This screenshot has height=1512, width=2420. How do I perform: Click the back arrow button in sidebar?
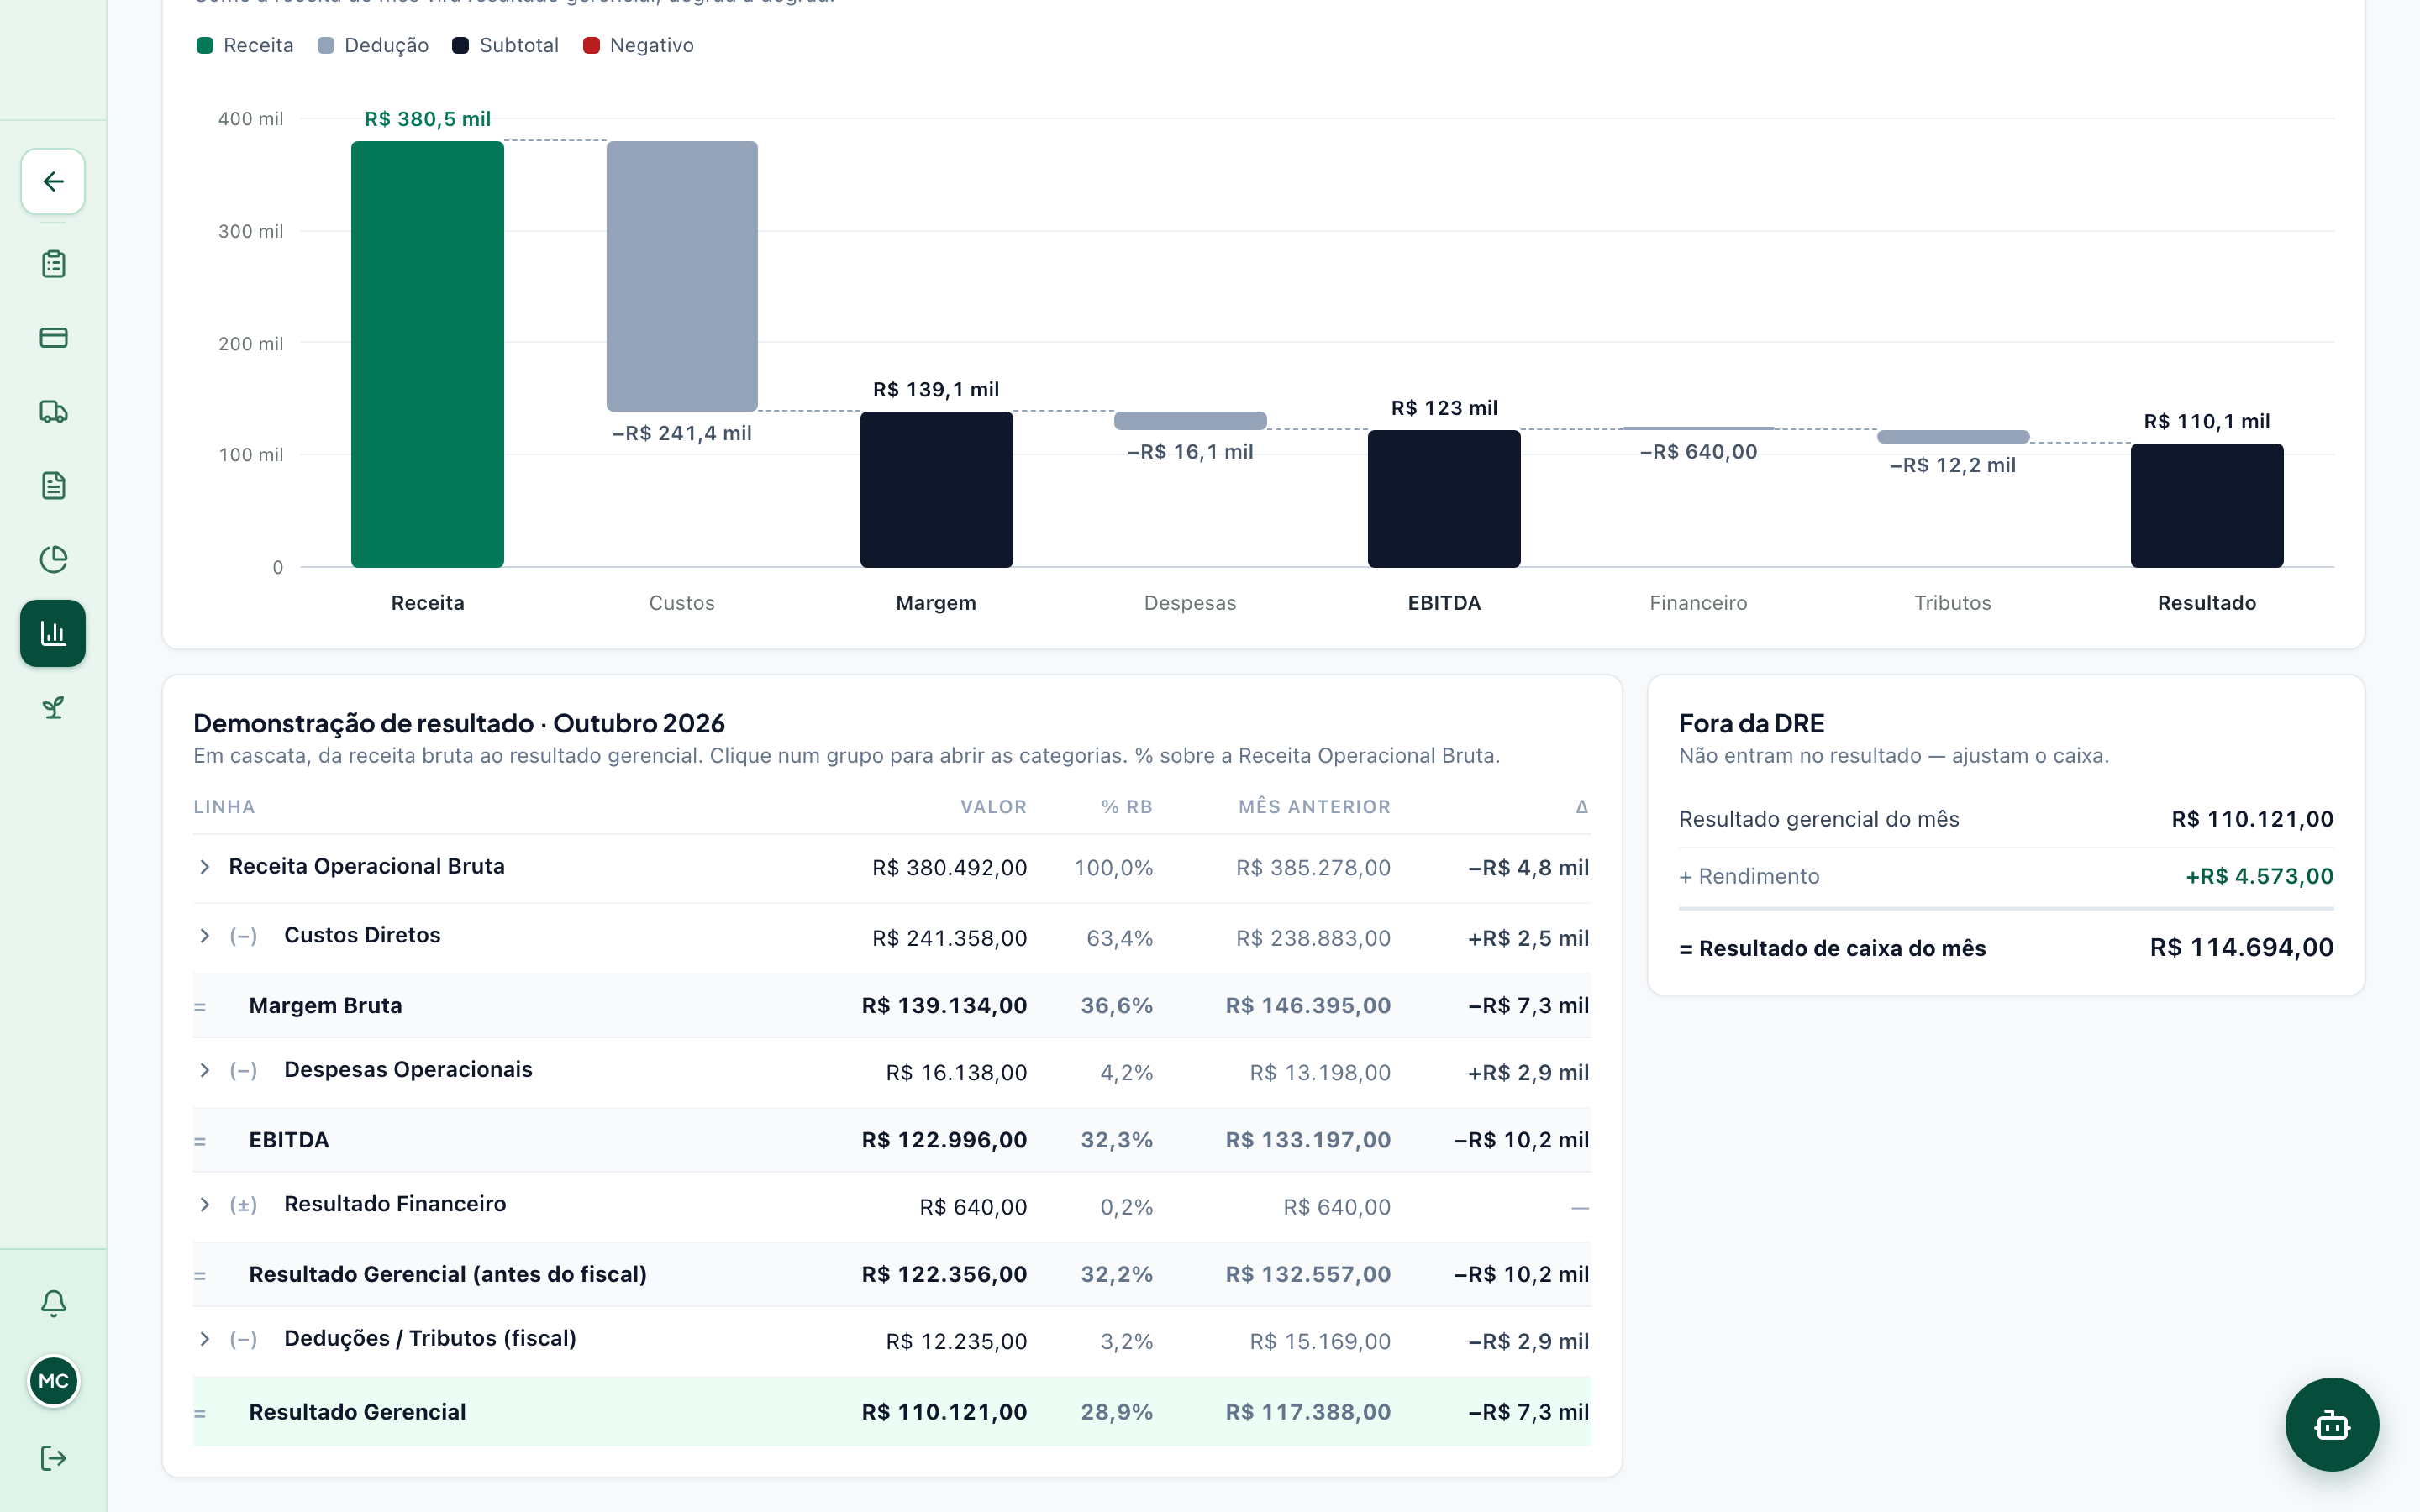(53, 181)
